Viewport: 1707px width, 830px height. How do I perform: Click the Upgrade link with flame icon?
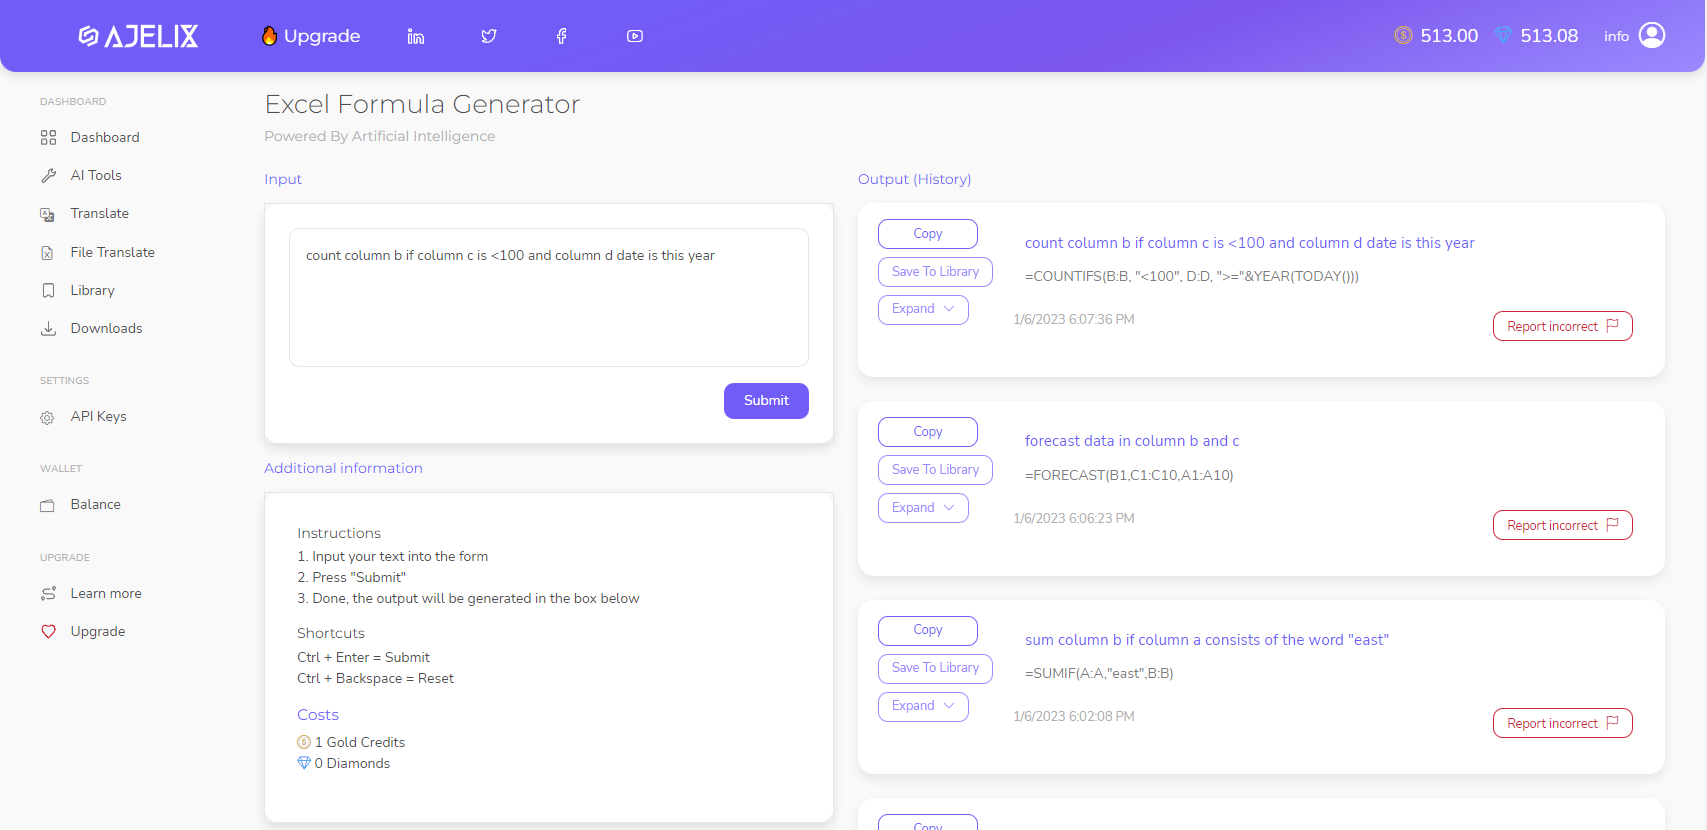click(x=311, y=36)
